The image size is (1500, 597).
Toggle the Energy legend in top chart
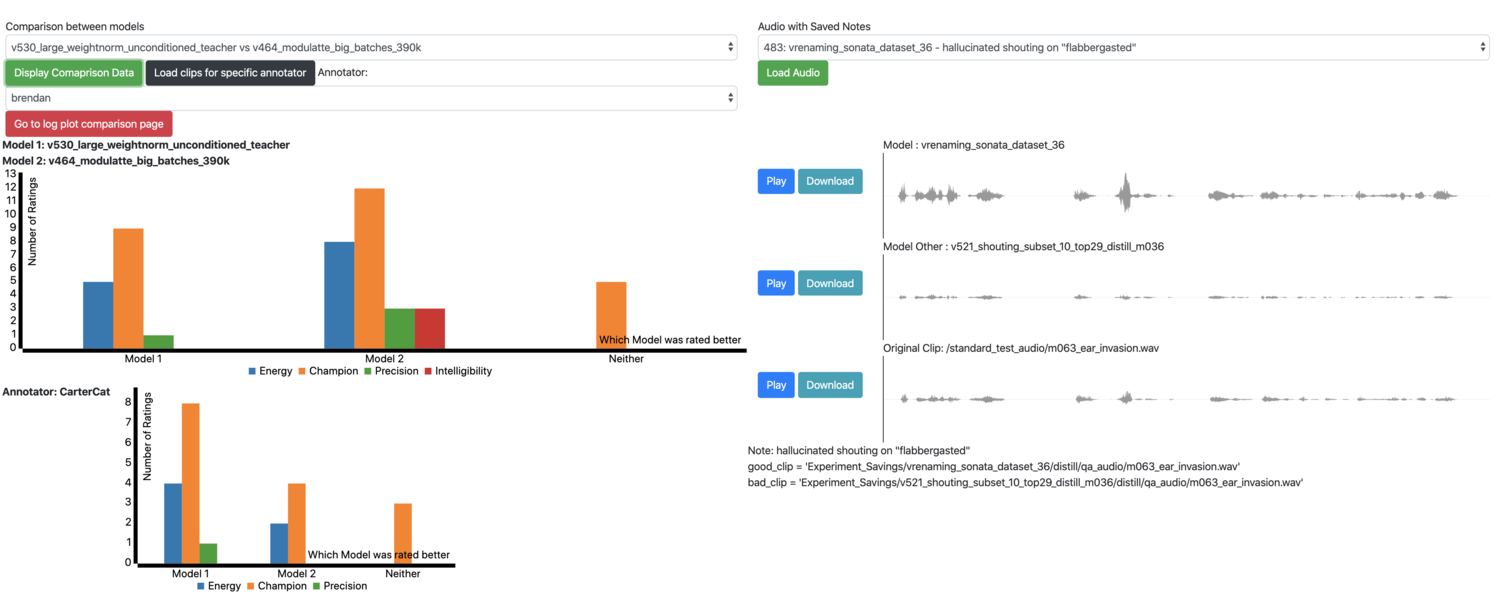270,371
